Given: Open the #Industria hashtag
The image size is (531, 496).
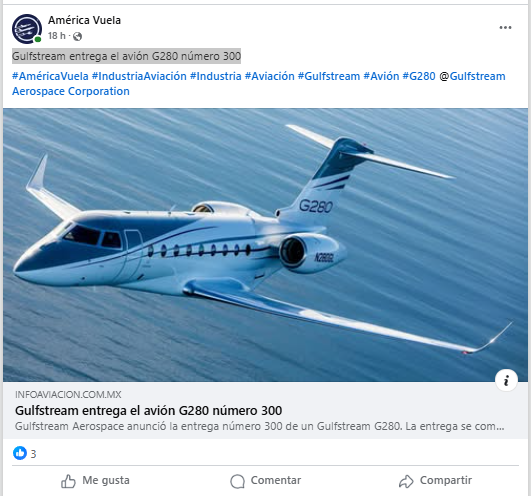Looking at the screenshot, I should pos(216,76).
